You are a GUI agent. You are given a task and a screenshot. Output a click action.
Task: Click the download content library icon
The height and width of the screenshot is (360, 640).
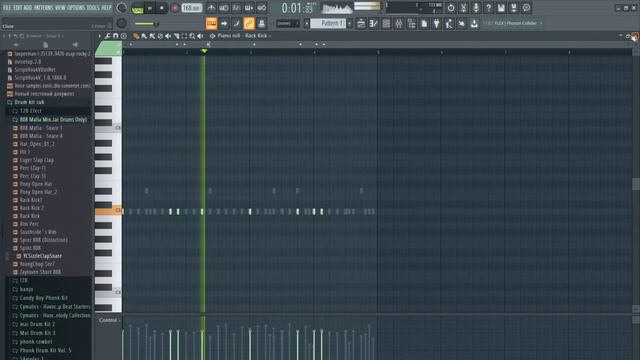coord(474,24)
